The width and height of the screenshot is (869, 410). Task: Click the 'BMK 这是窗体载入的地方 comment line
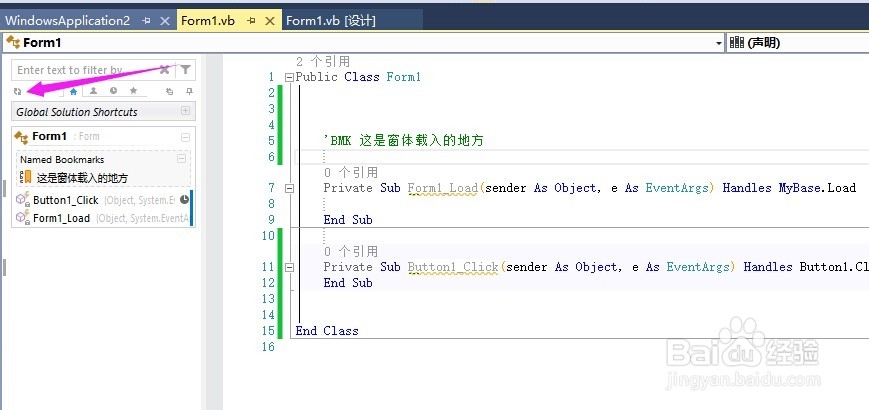pyautogui.click(x=403, y=140)
